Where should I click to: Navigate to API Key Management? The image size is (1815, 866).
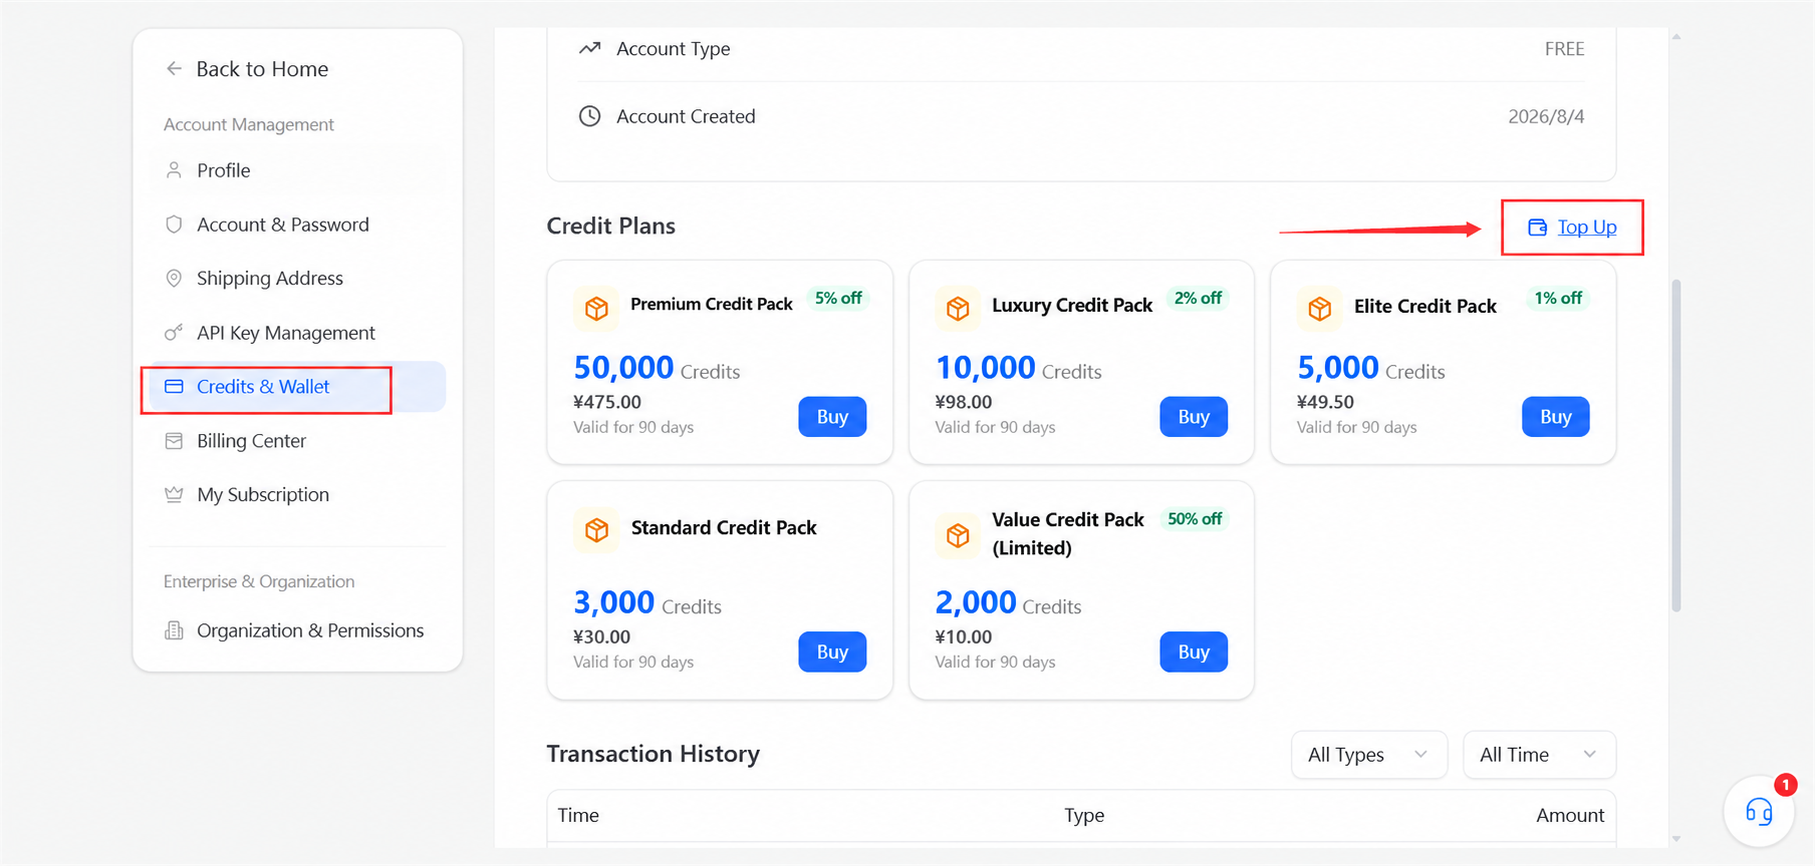[x=297, y=332]
